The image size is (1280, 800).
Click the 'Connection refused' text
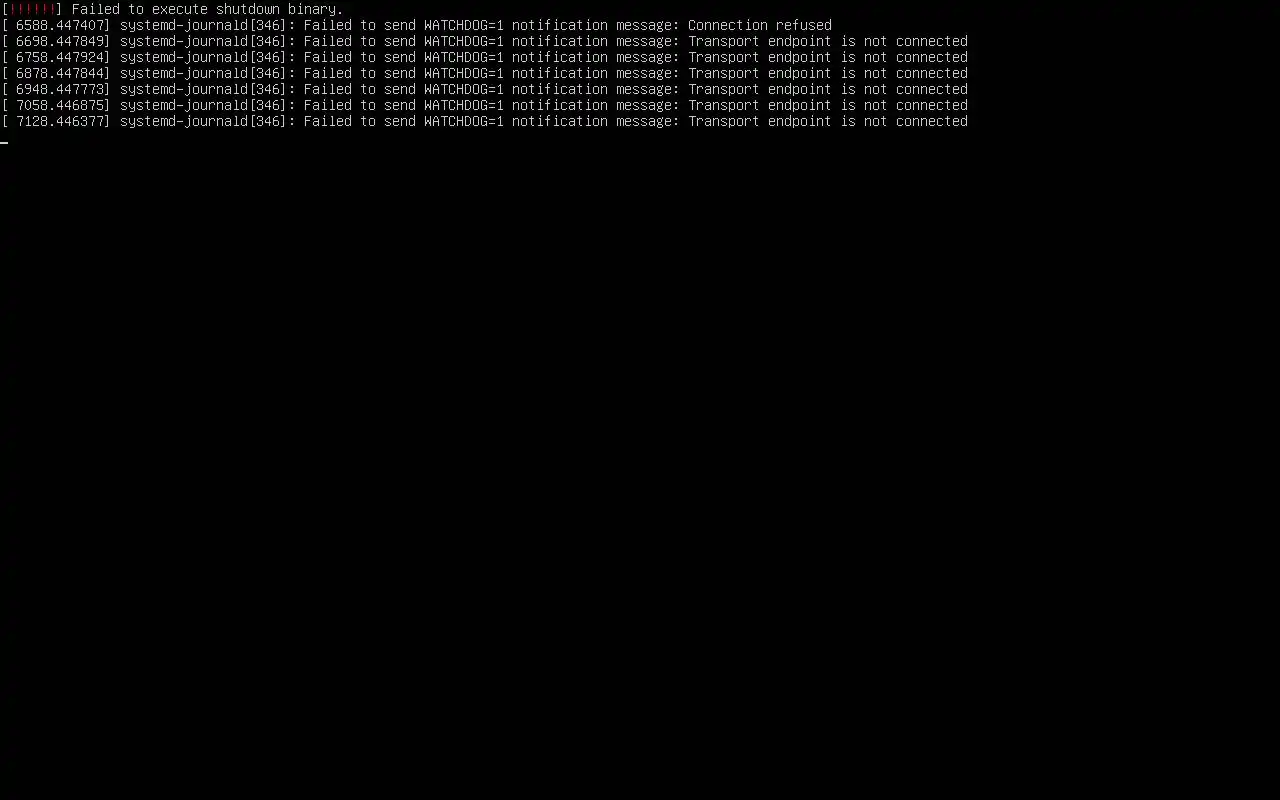pyautogui.click(x=760, y=25)
